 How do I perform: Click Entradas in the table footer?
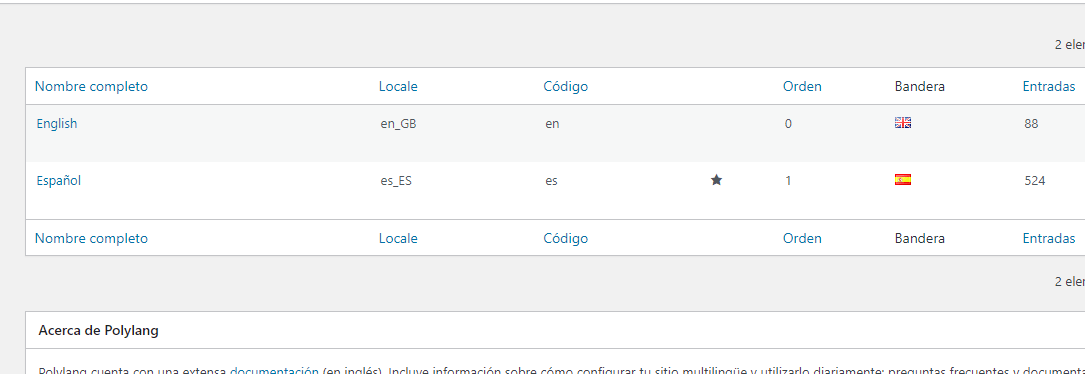pos(1049,238)
